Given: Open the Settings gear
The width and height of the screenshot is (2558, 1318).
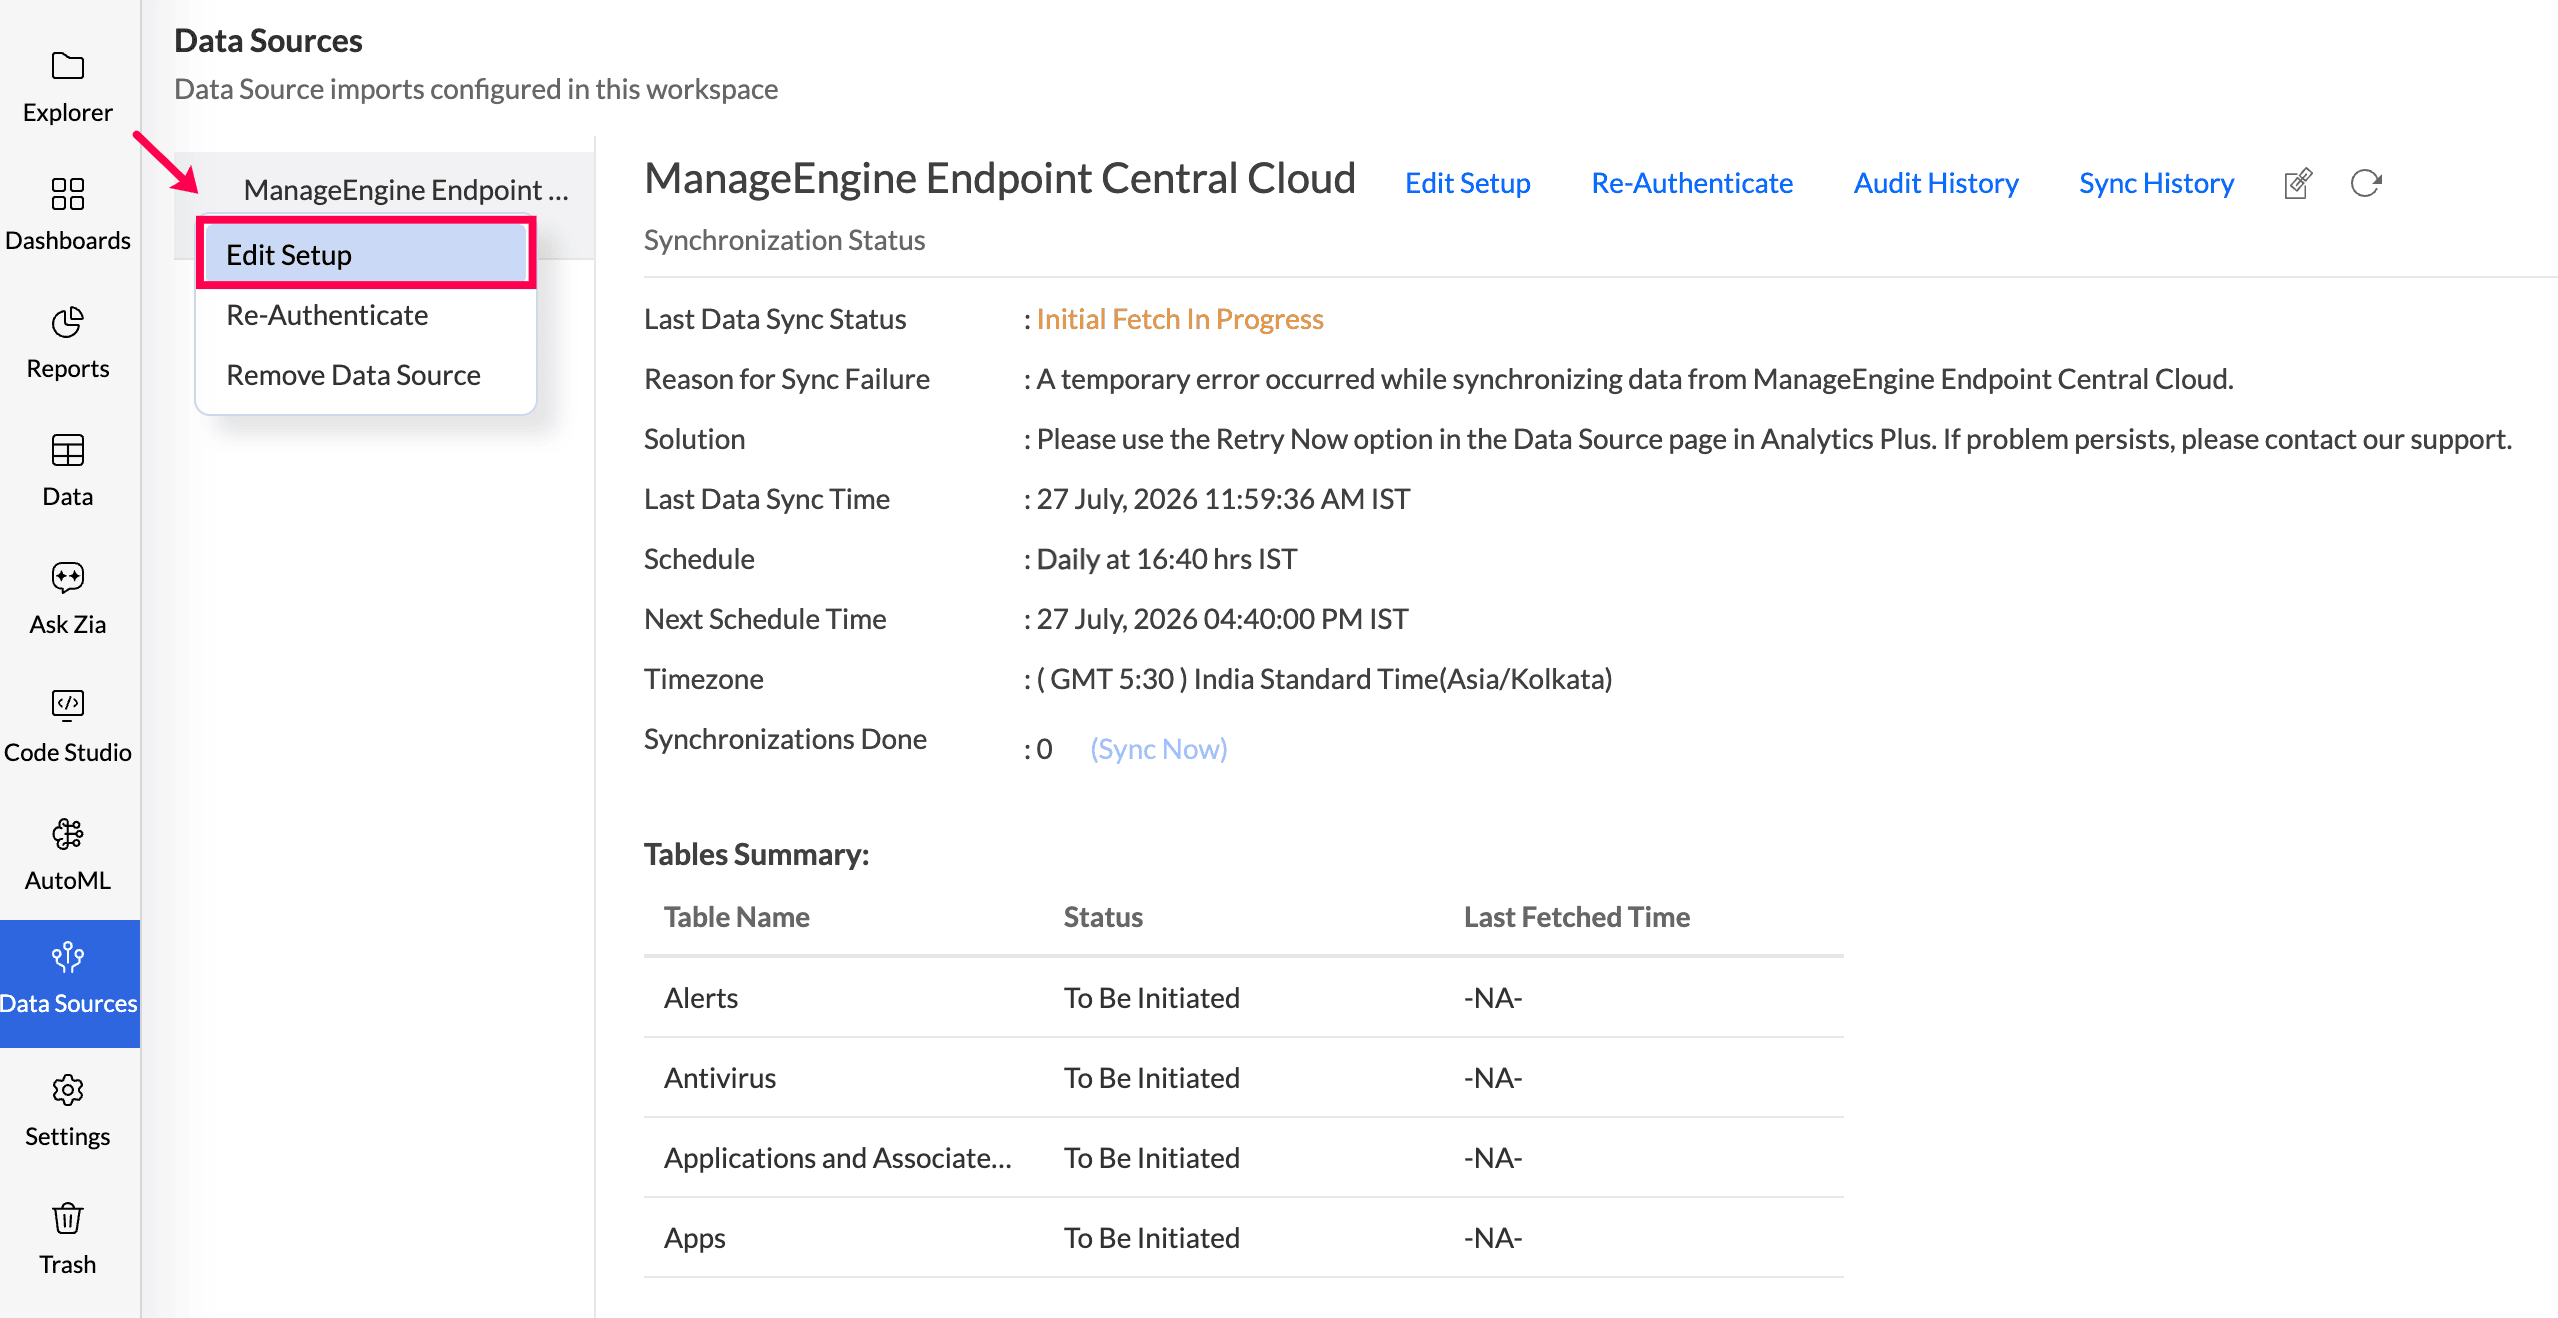Looking at the screenshot, I should (x=68, y=1091).
